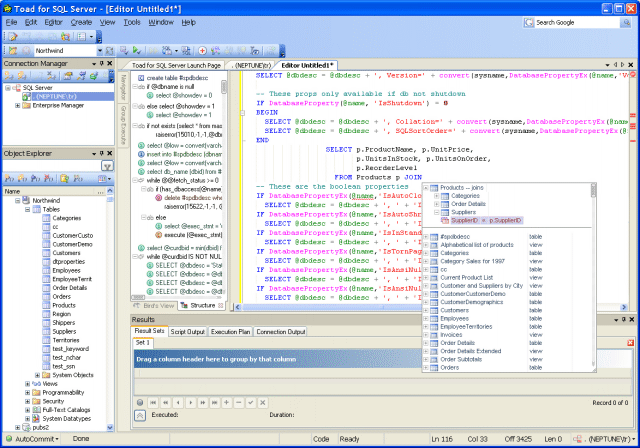Select the (NEPTUNE\tr) connection node
The image size is (640, 448).
[x=56, y=96]
